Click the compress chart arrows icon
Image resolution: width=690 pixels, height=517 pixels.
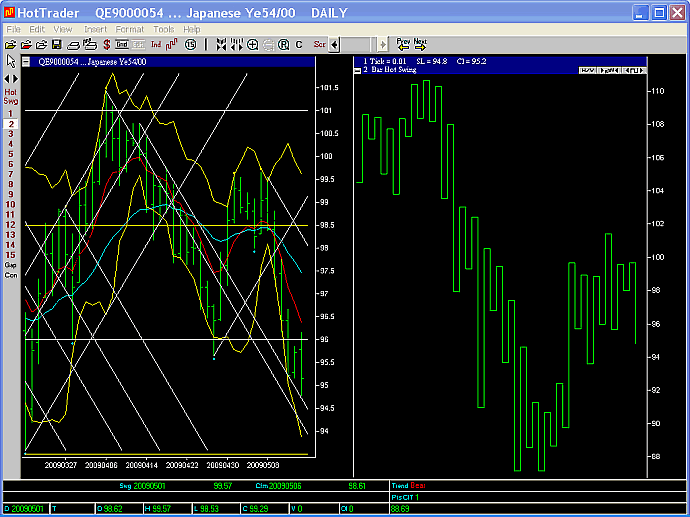(221, 44)
